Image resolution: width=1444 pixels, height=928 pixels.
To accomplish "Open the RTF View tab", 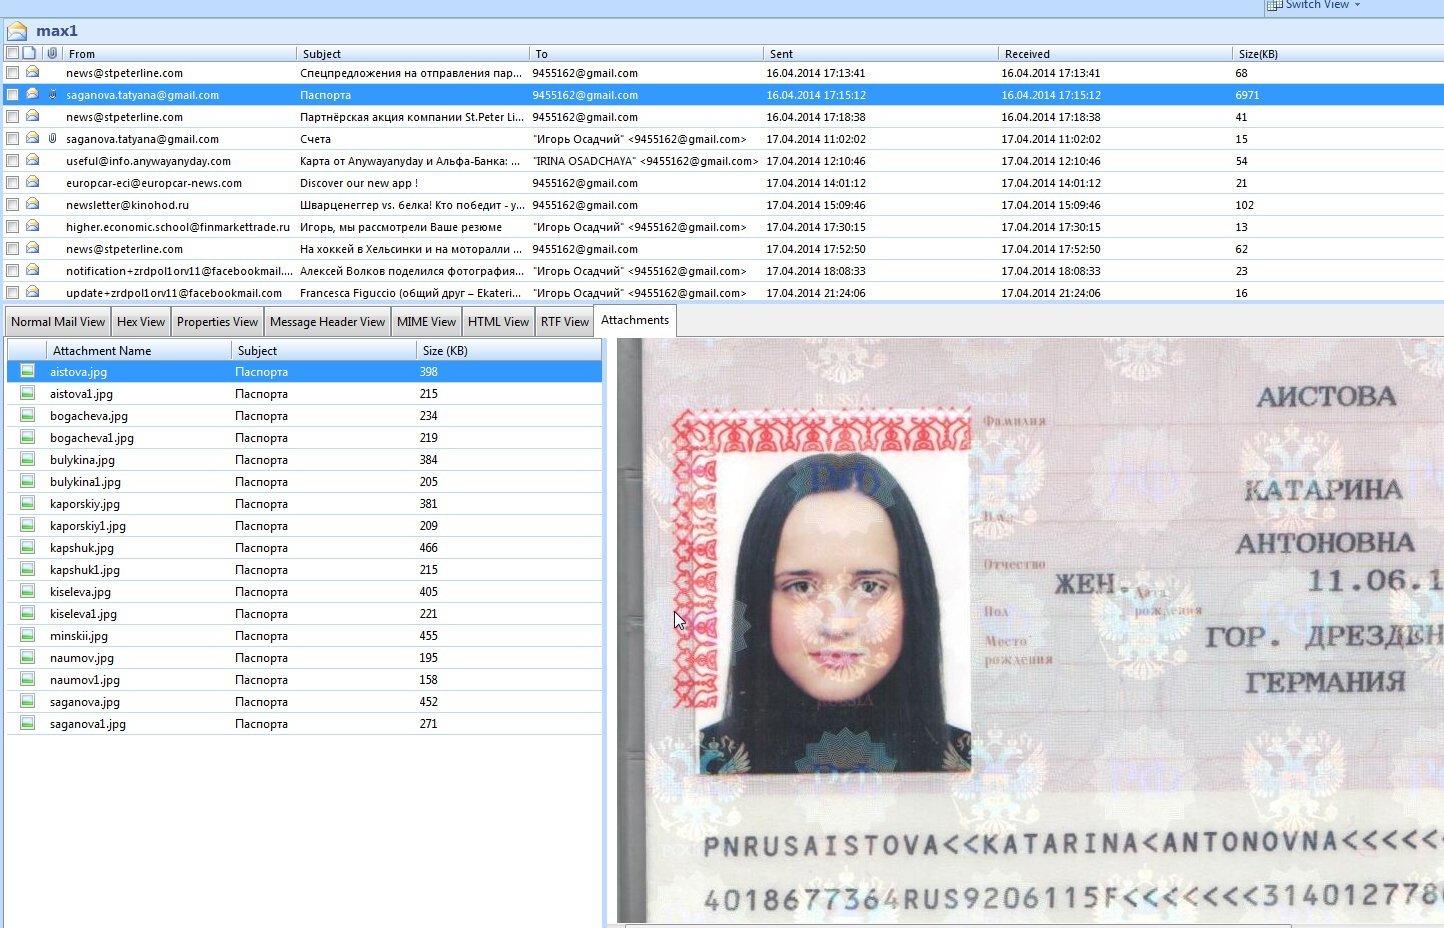I will pyautogui.click(x=565, y=321).
